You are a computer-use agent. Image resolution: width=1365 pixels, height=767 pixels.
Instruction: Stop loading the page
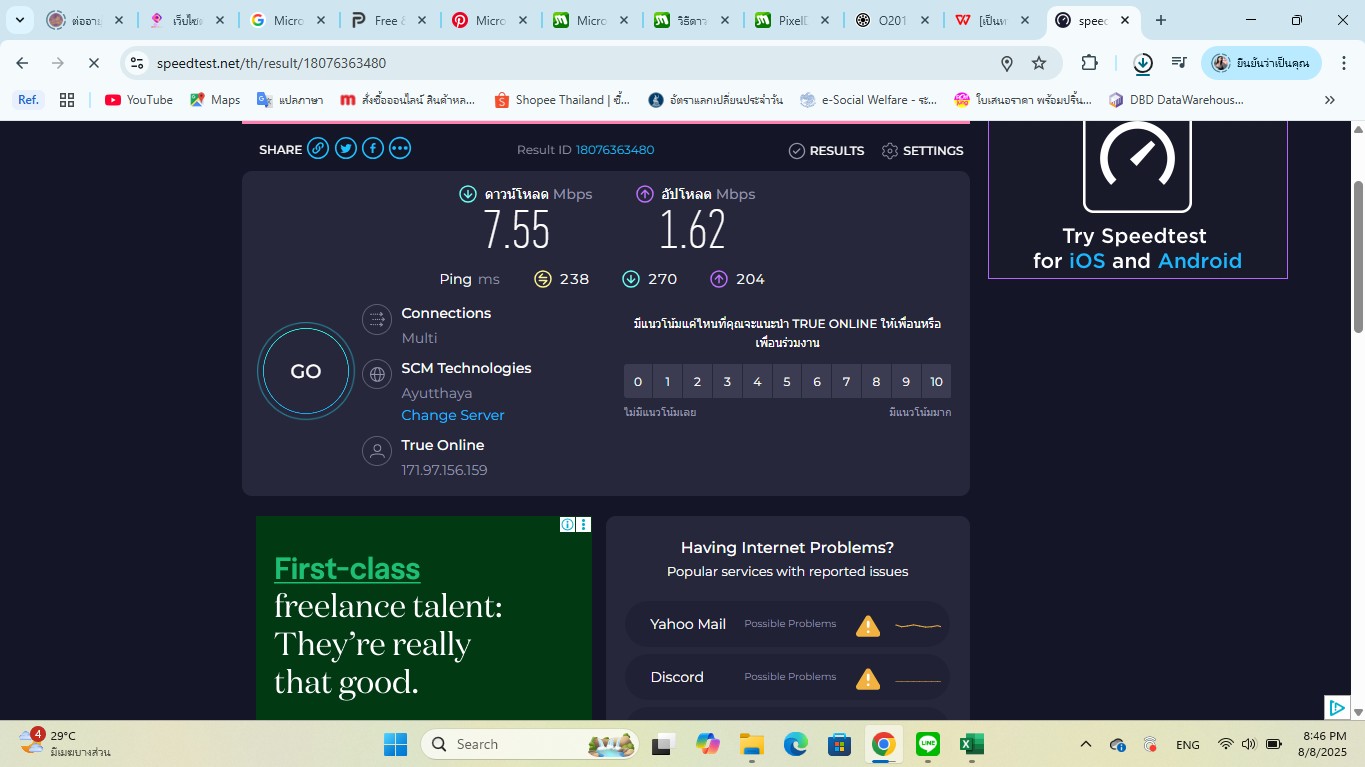tap(93, 63)
